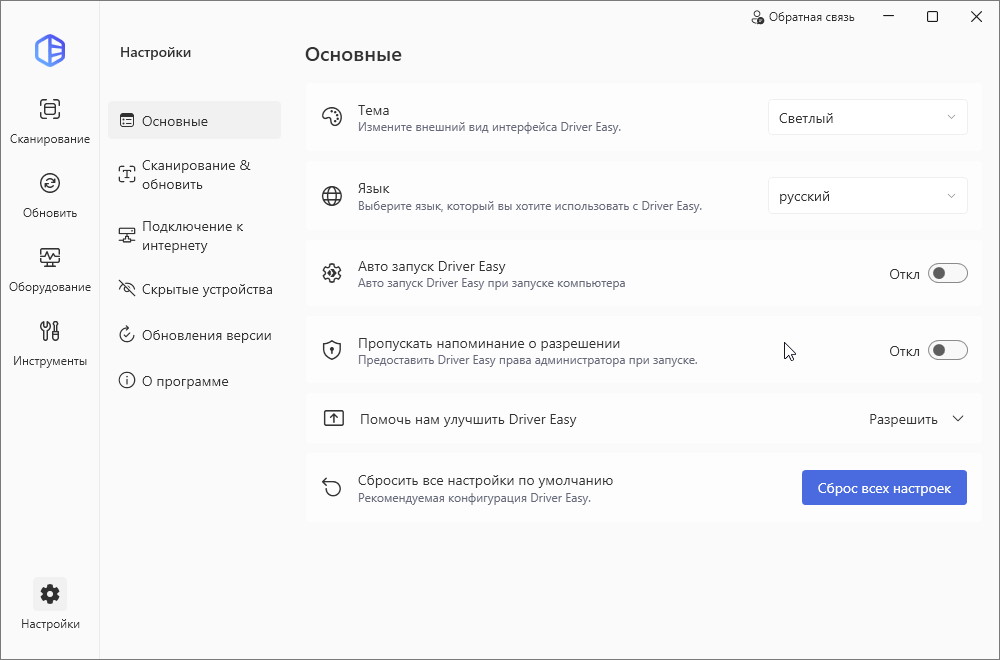
Task: Click the Обновления версии refresh-check icon
Action: [127, 335]
